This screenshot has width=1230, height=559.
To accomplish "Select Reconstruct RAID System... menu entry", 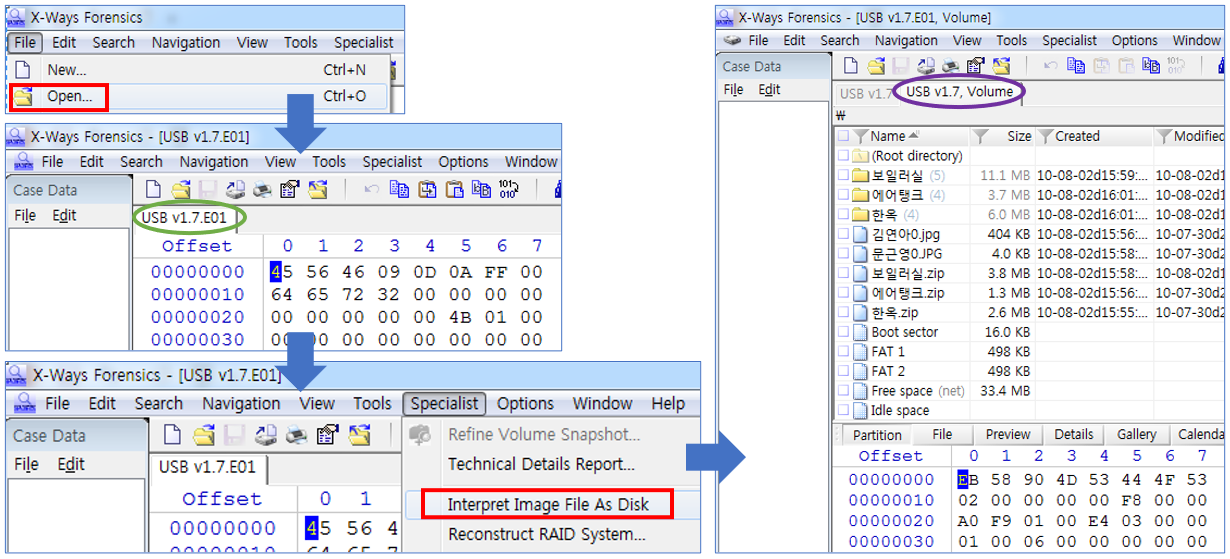I will pos(546,534).
